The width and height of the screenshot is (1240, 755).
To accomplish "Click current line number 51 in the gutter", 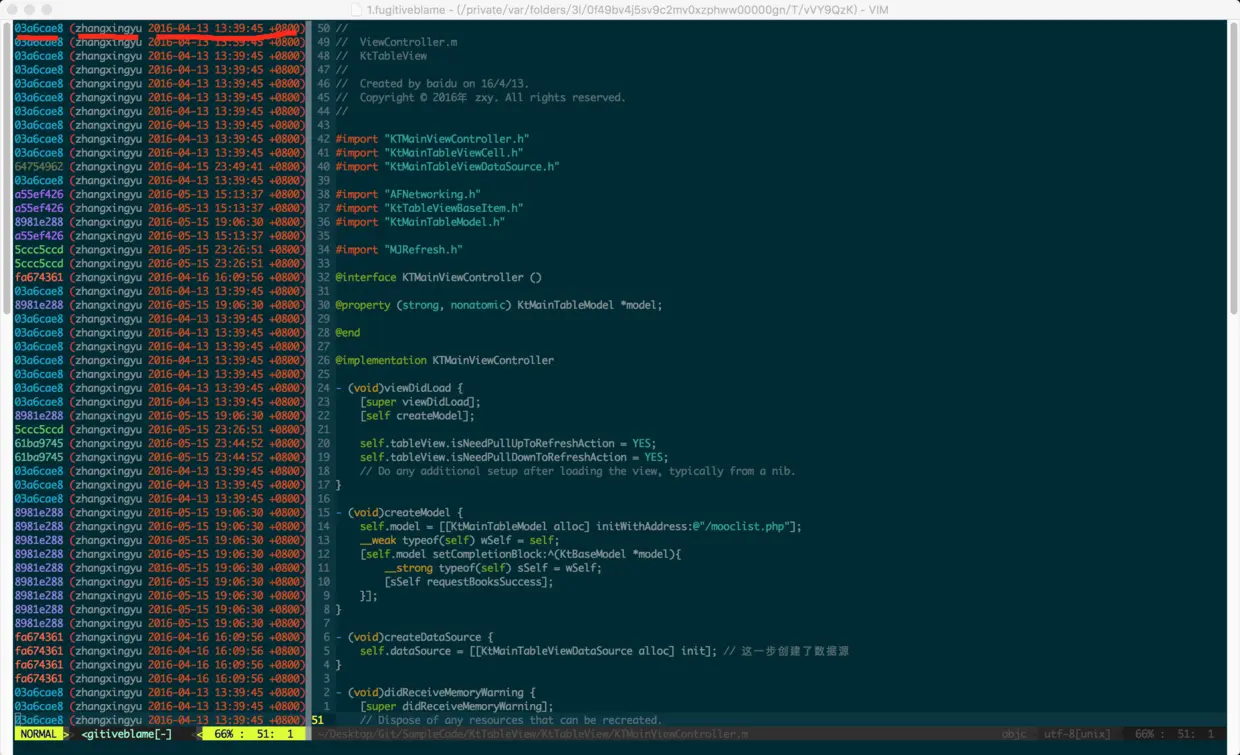I will pos(318,720).
